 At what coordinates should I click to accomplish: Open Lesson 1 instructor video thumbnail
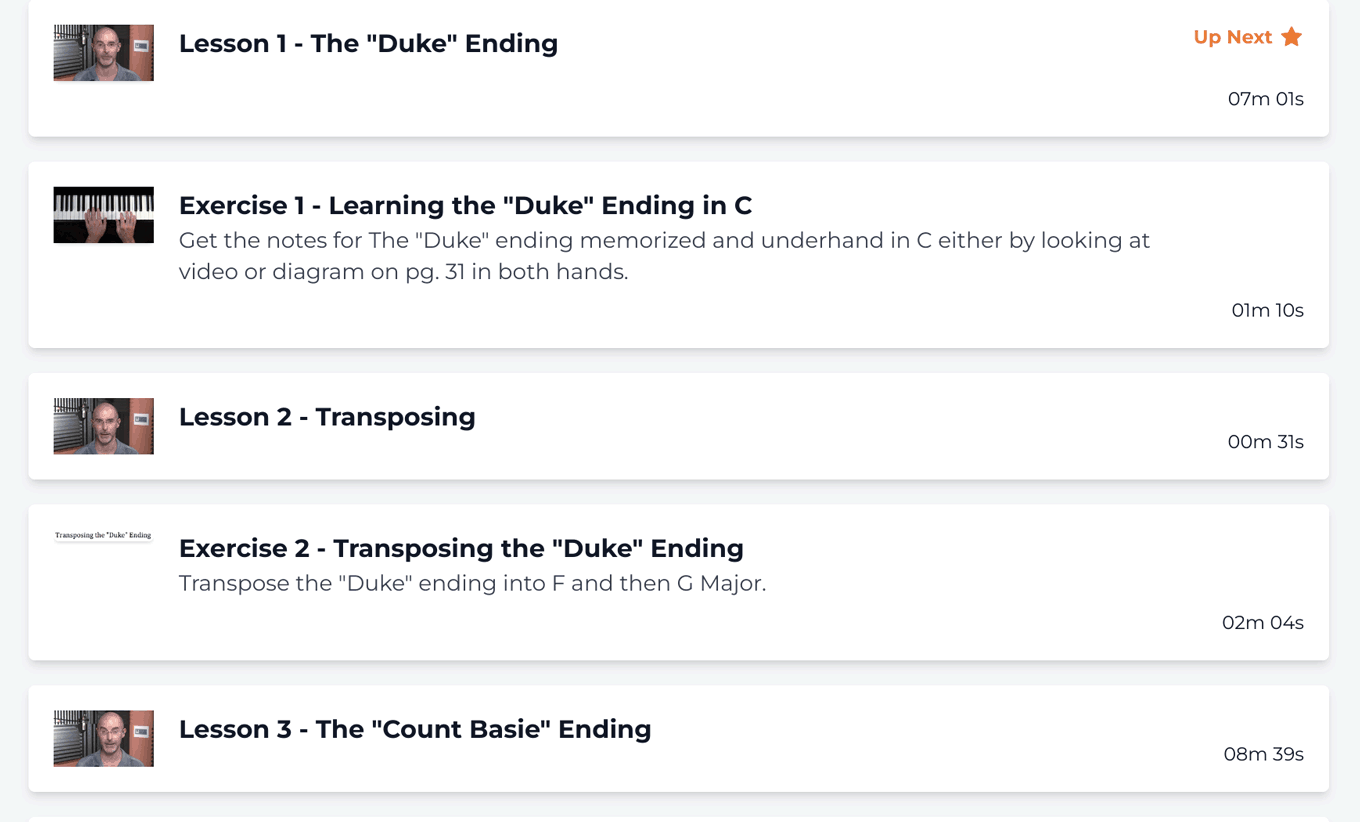click(103, 53)
